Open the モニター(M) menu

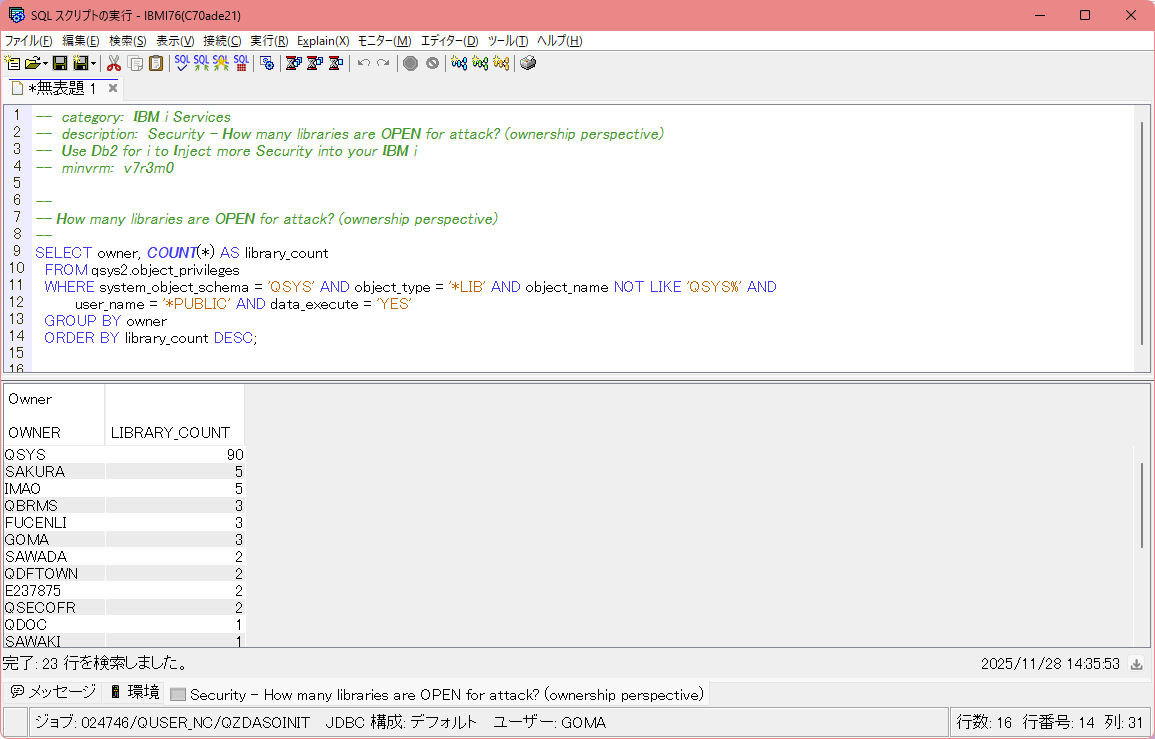point(385,41)
